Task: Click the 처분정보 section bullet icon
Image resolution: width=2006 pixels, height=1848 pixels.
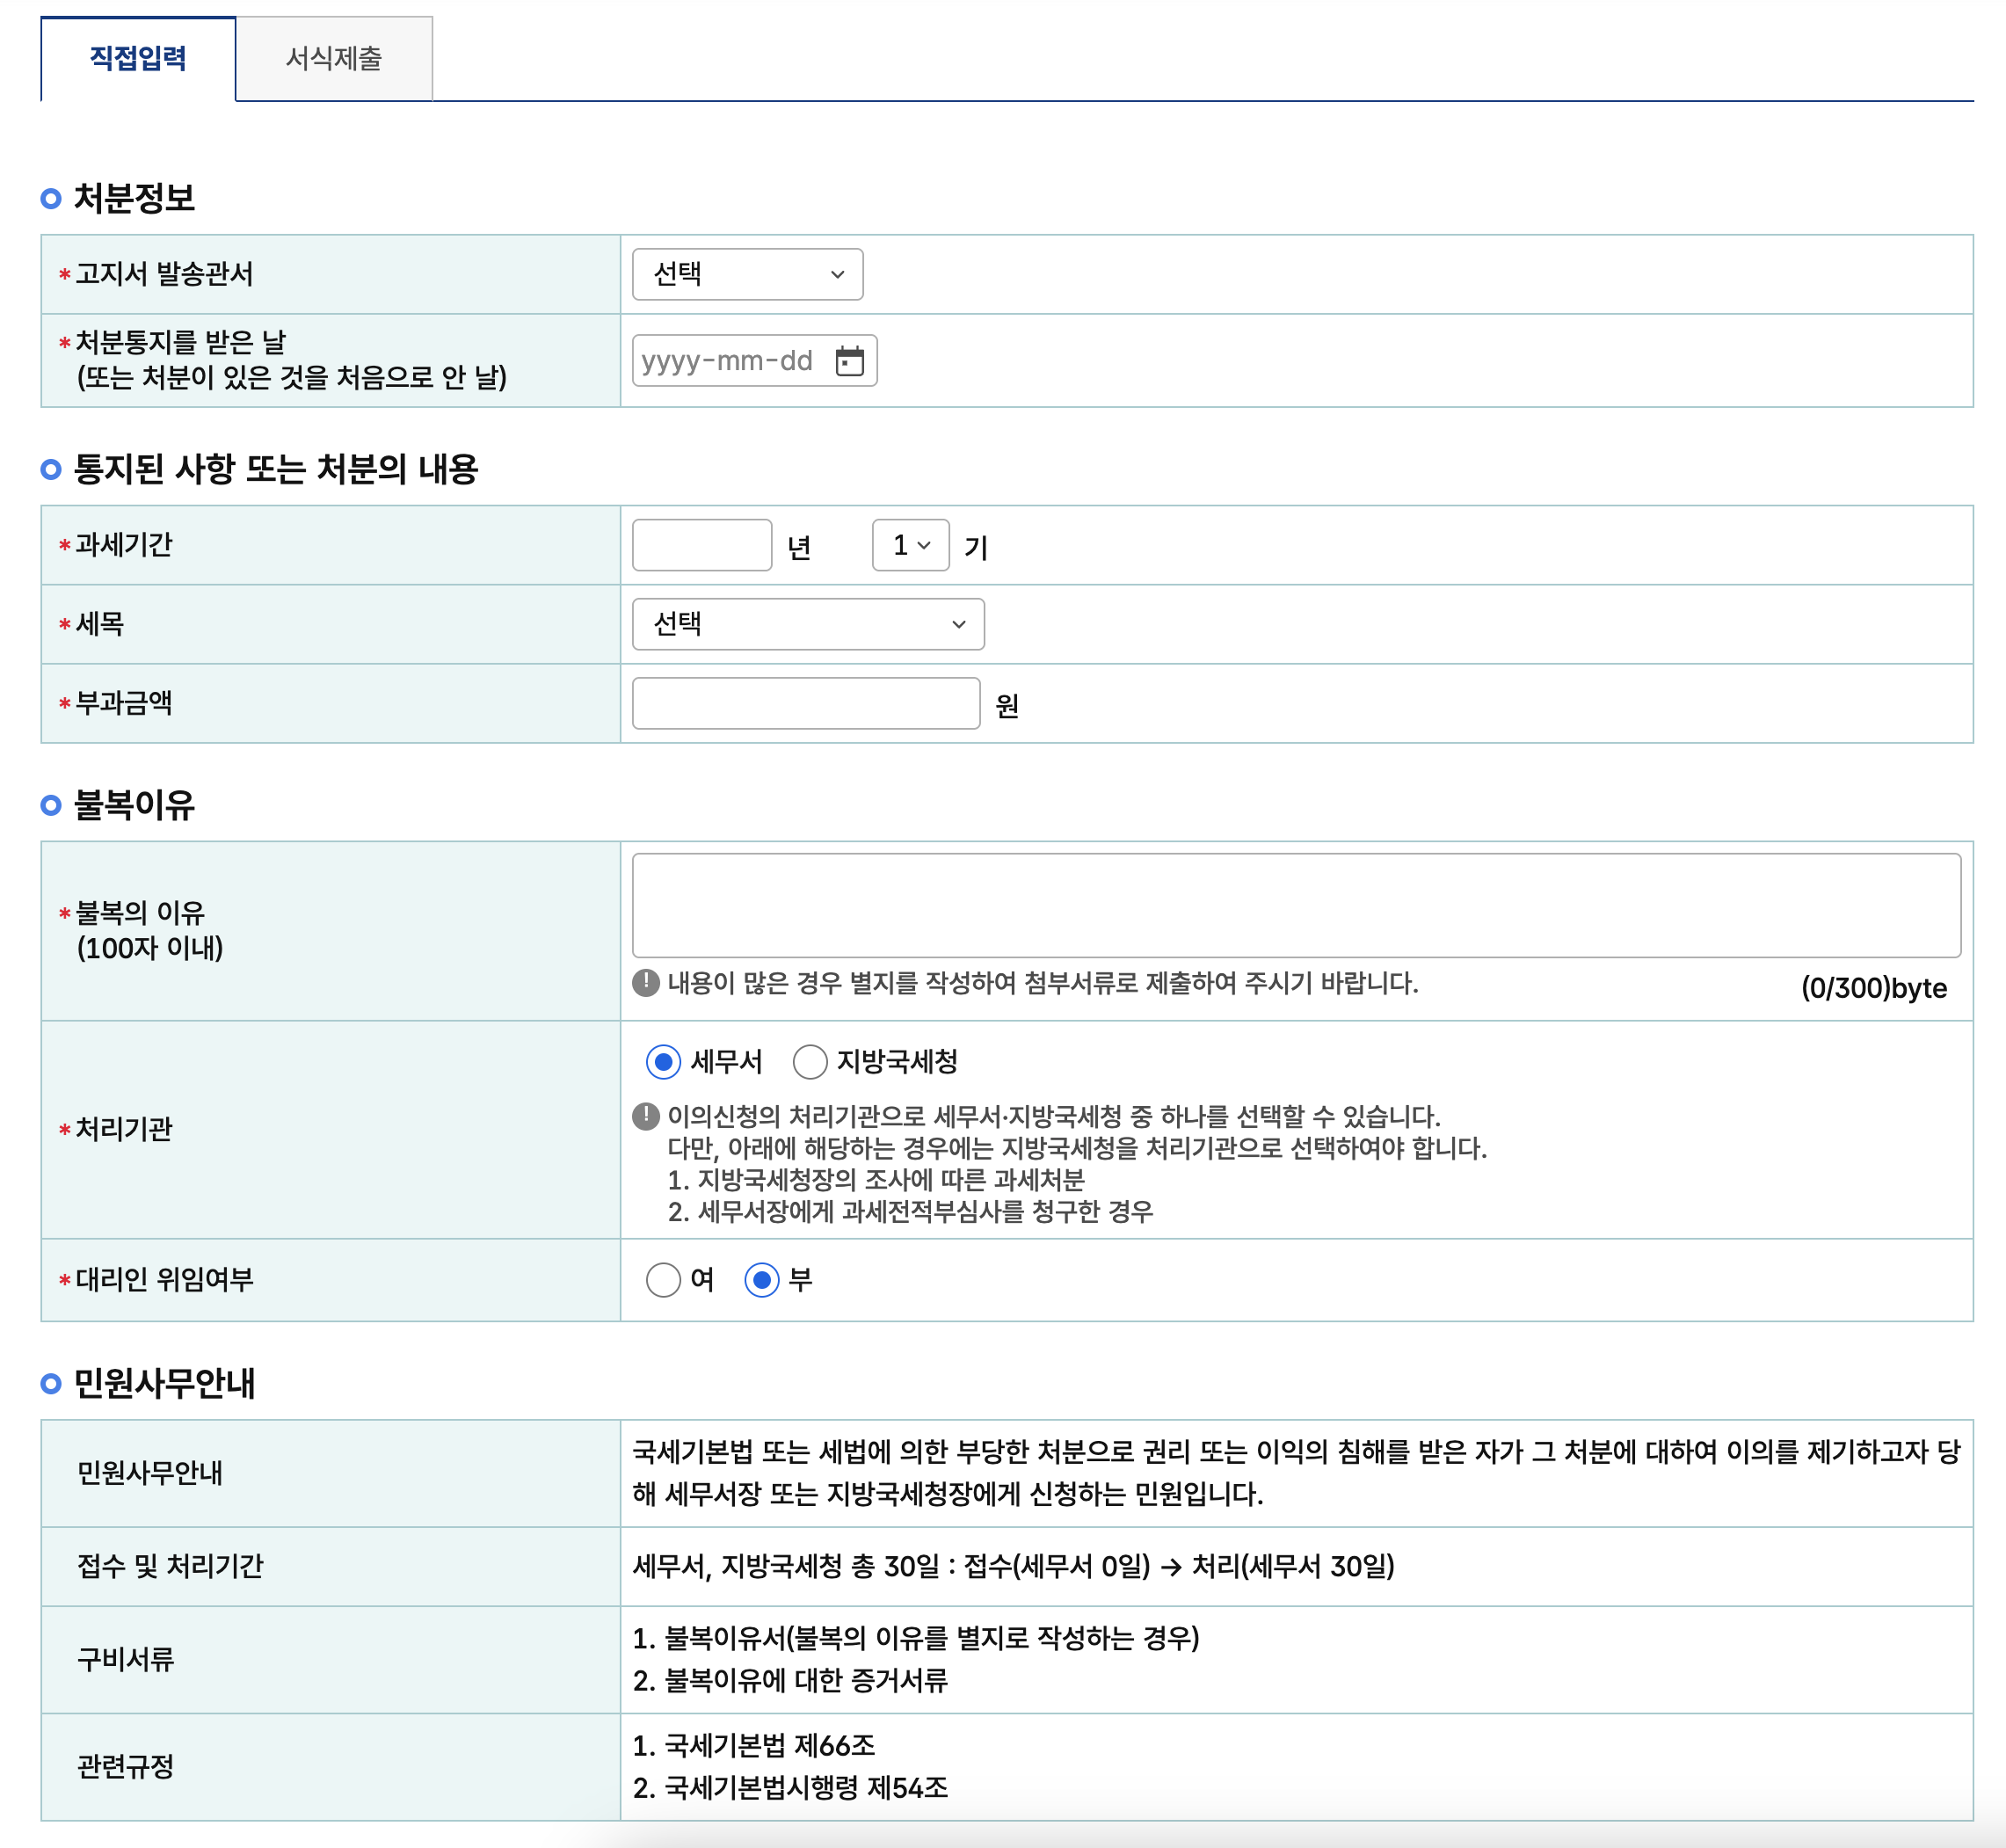Action: 51,199
